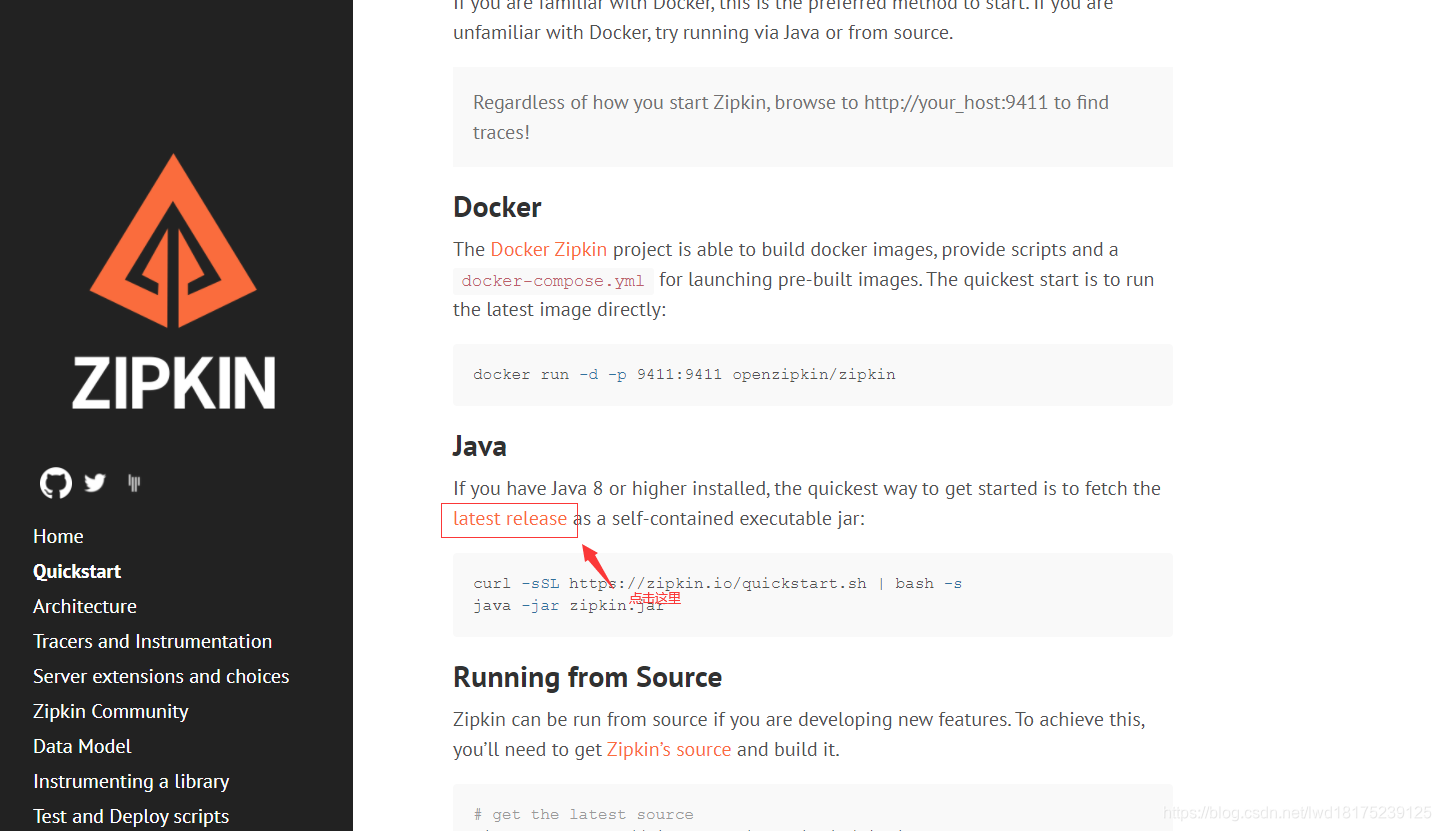Follow the Docker Zipkin link
1441x831 pixels.
[549, 249]
